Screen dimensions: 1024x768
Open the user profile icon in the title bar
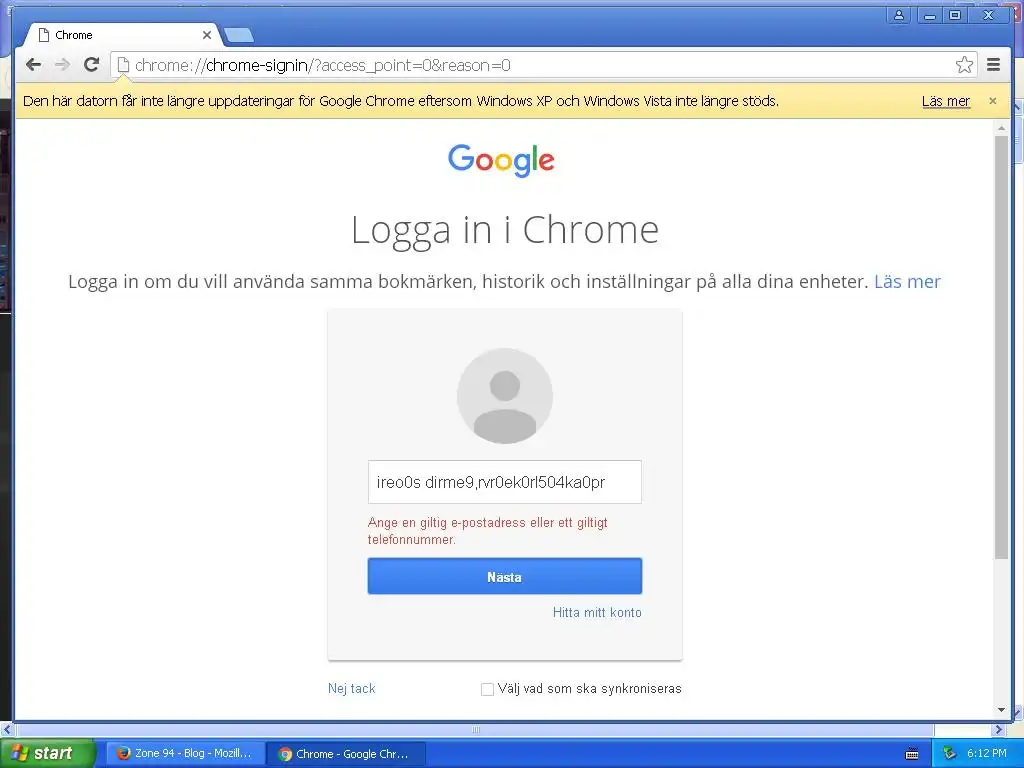pos(899,14)
